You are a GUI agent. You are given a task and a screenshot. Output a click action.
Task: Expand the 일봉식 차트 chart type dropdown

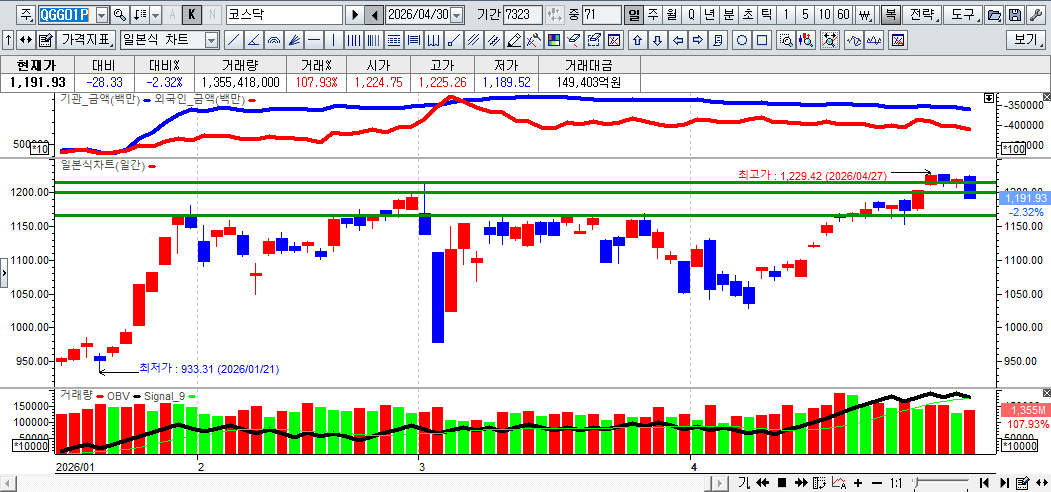210,40
